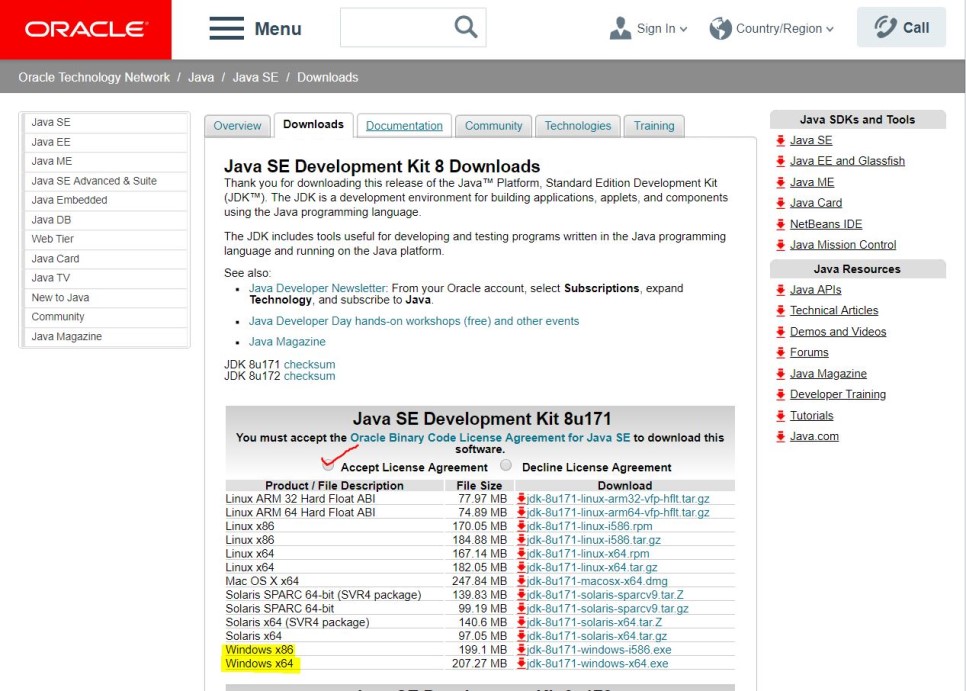Click the Java breadcrumb link

201,78
